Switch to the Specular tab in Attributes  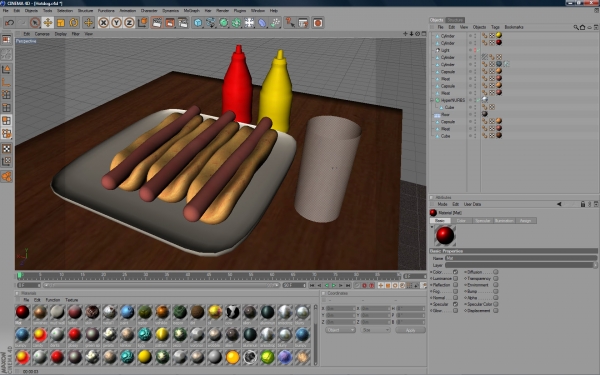click(x=483, y=221)
